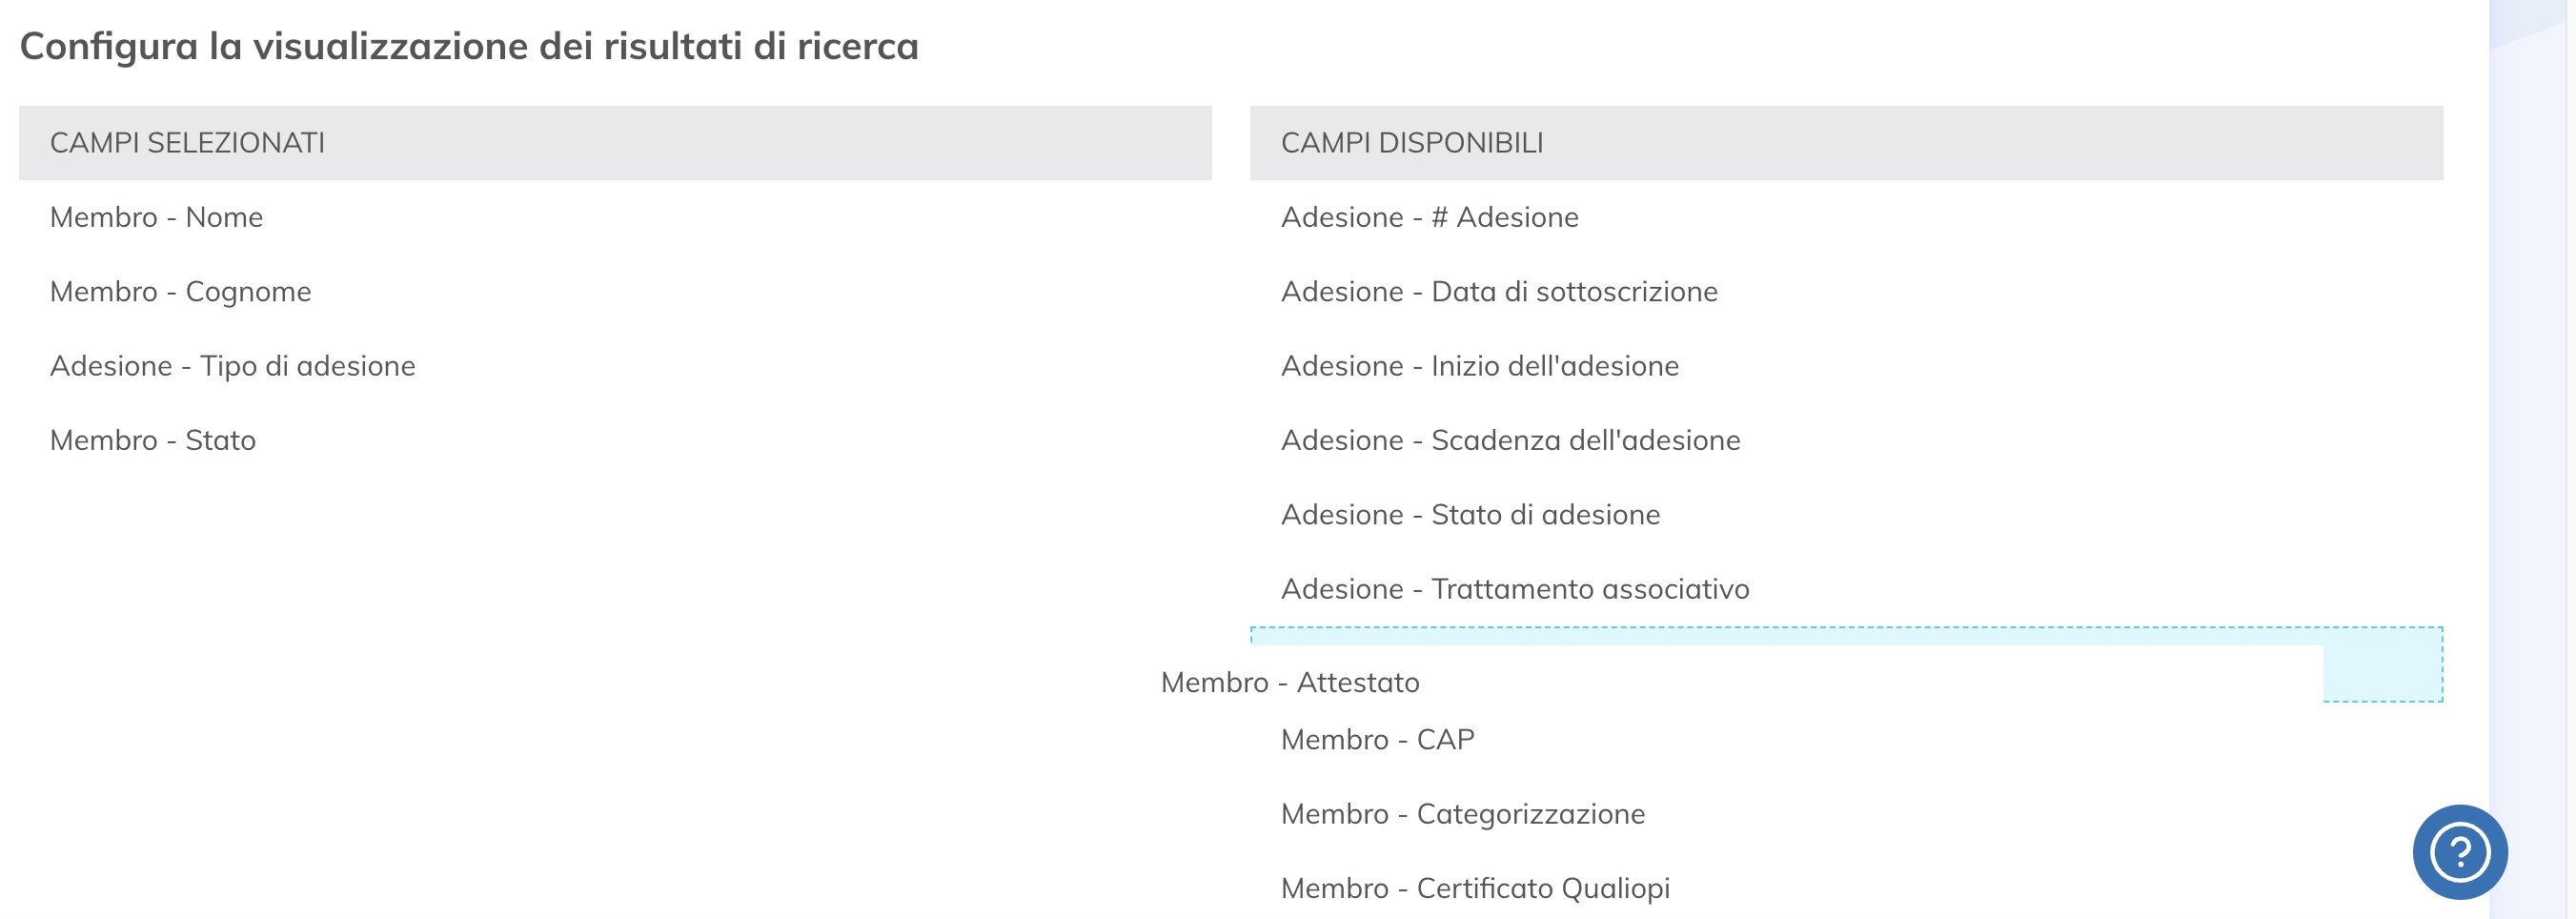The height and width of the screenshot is (919, 2576).
Task: Click "Adesione - Inizio dell'adesione" entry
Action: tap(1481, 365)
